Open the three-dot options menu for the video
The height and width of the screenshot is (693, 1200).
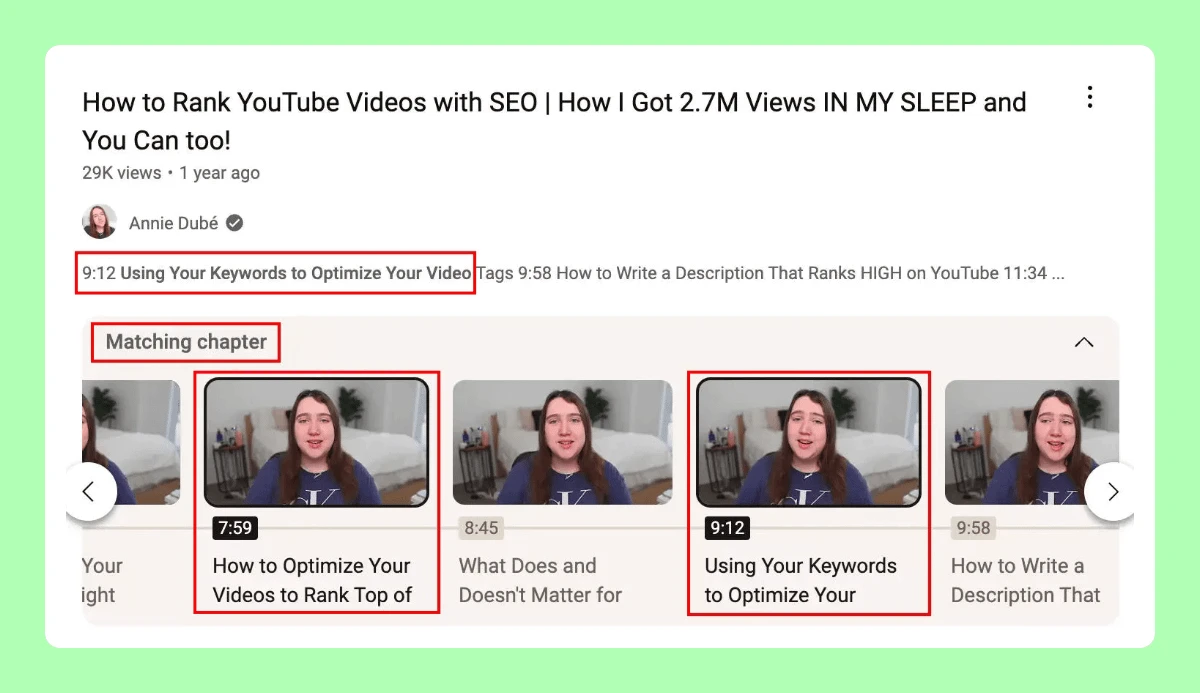(1090, 97)
